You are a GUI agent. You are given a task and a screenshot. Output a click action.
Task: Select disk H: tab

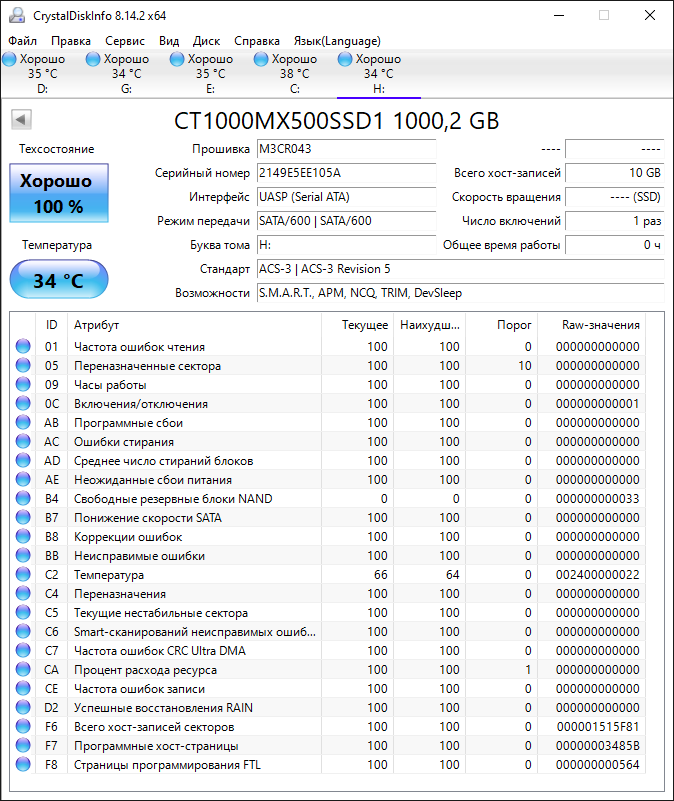point(379,74)
